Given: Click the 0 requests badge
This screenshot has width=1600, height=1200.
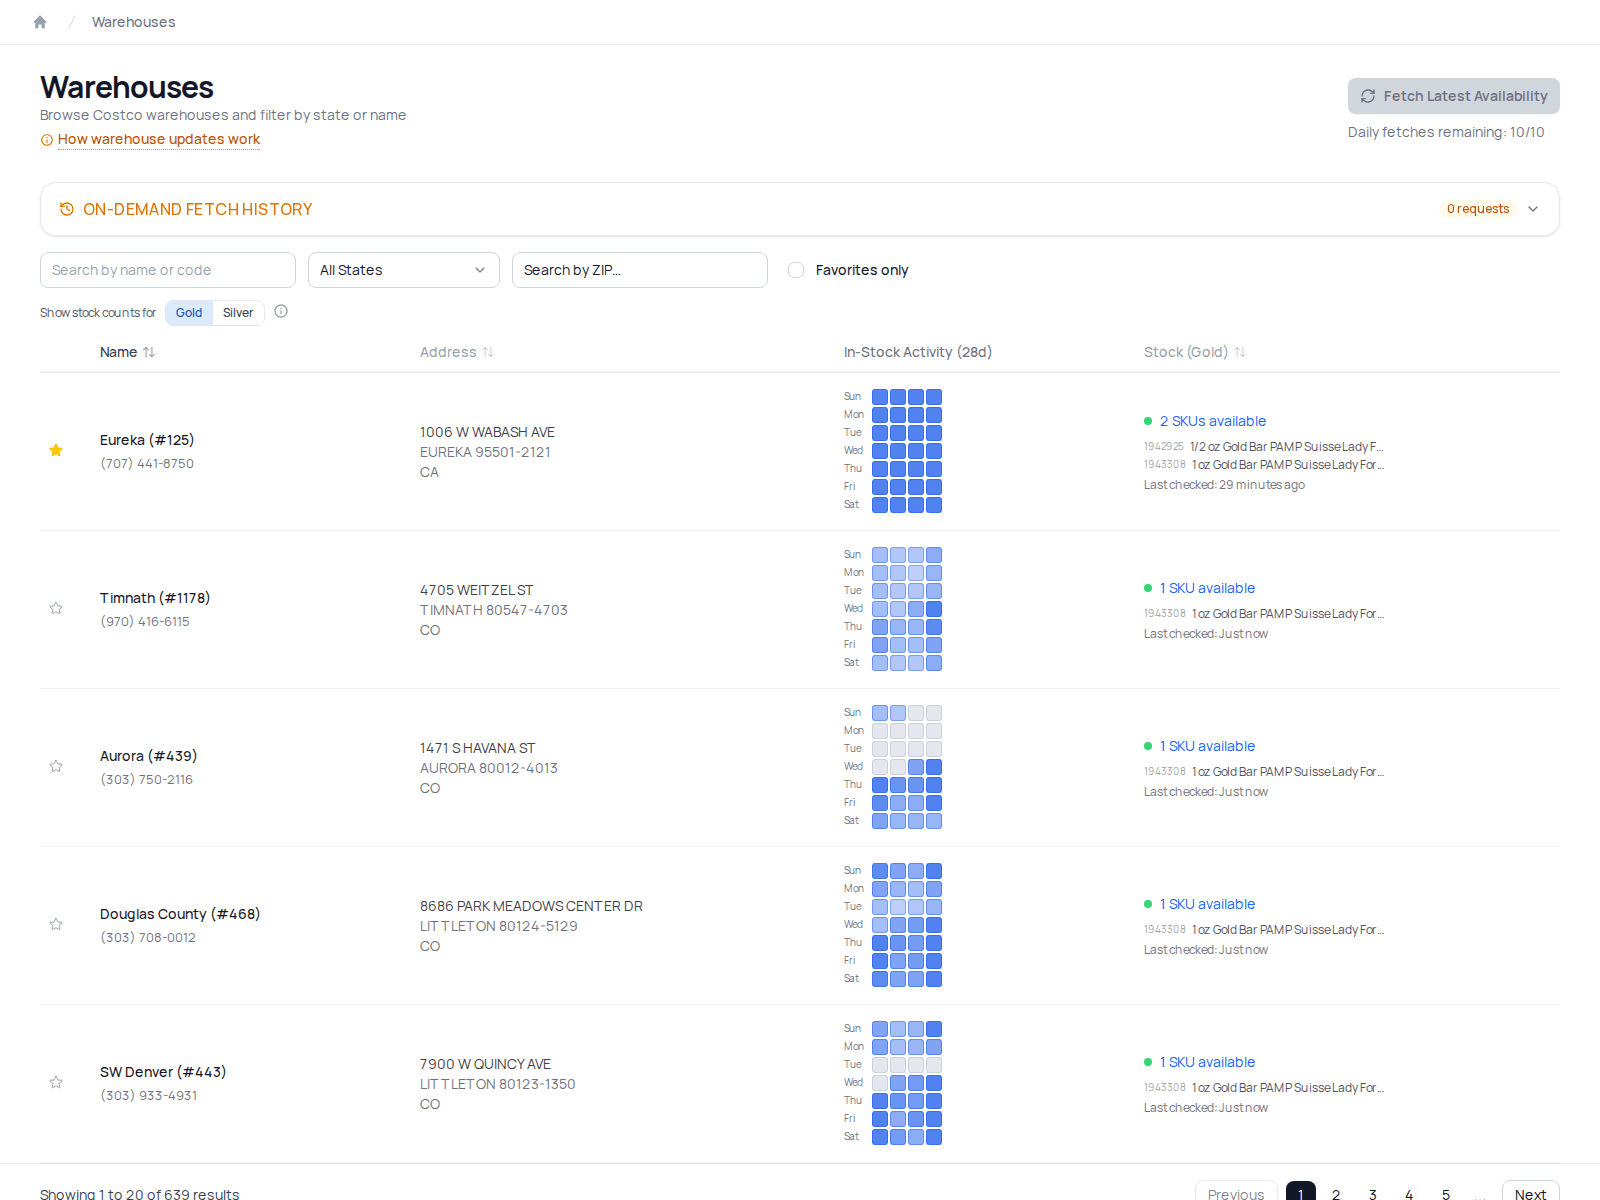Looking at the screenshot, I should 1478,209.
